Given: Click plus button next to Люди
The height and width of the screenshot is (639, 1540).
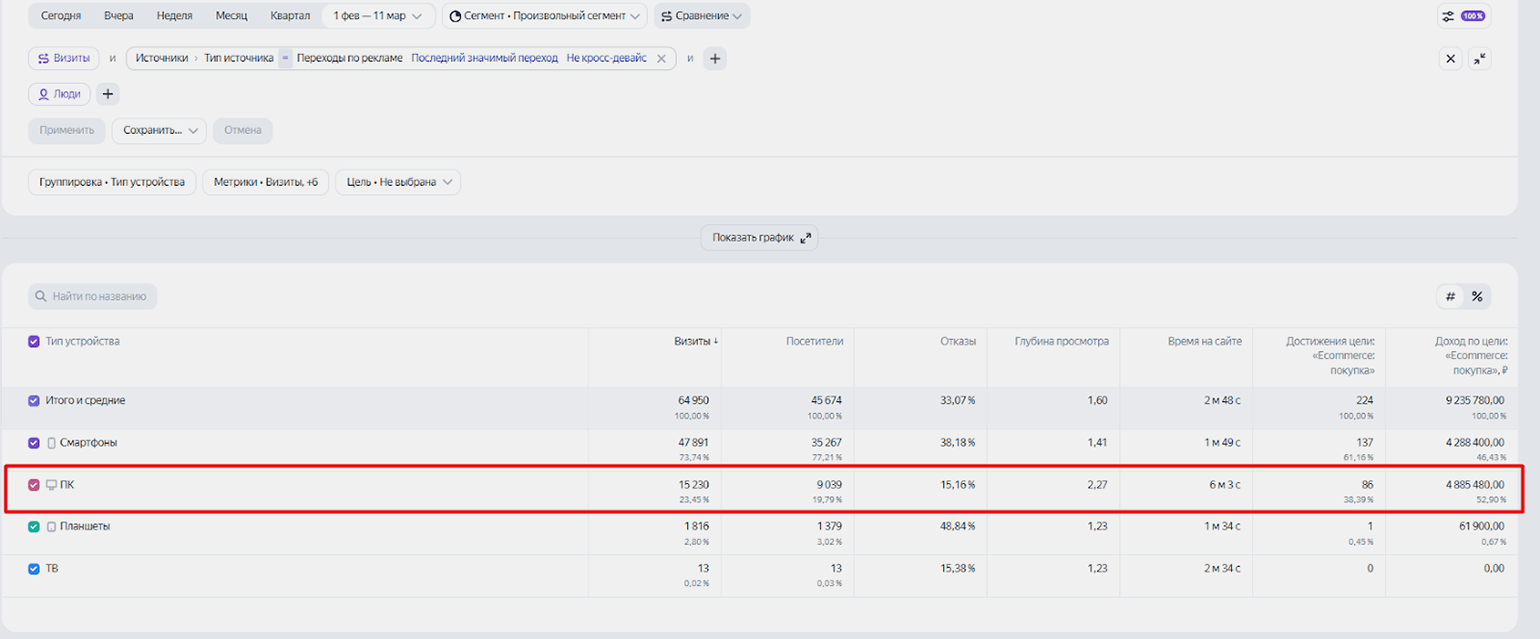Looking at the screenshot, I should [x=108, y=94].
